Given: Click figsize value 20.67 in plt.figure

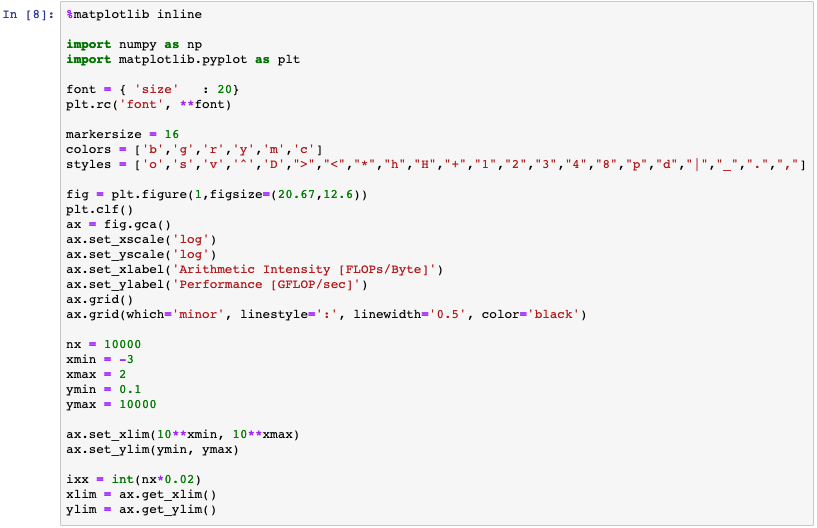Looking at the screenshot, I should click(296, 194).
